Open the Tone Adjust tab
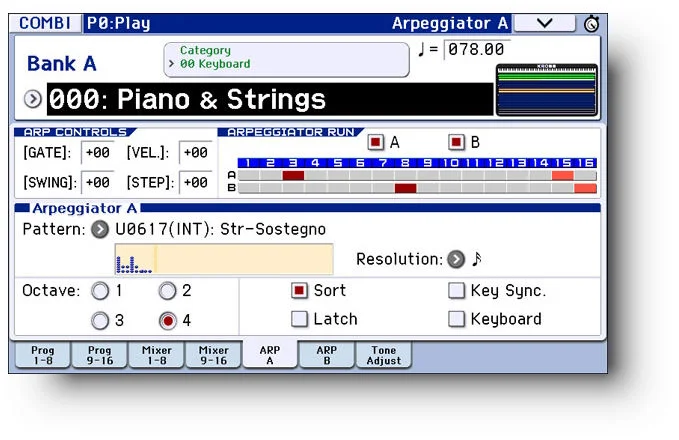 tap(384, 355)
